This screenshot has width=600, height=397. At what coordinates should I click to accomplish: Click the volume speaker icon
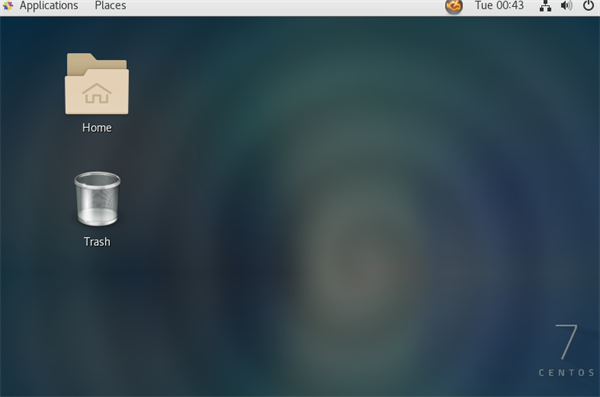click(566, 6)
